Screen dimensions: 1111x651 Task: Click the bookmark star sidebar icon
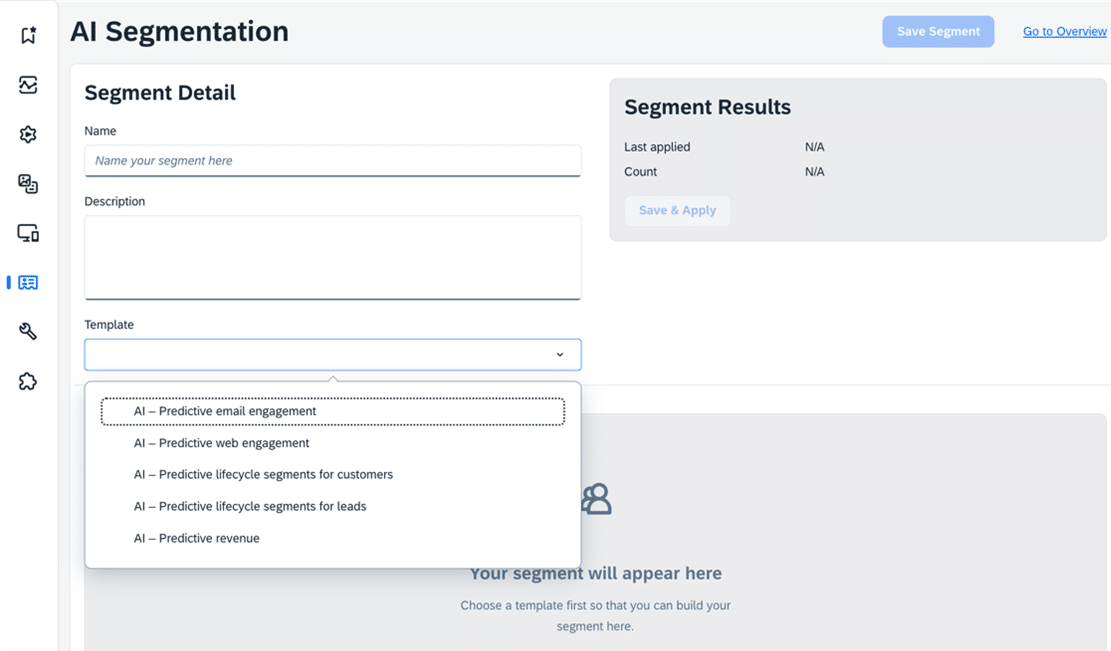[x=28, y=36]
